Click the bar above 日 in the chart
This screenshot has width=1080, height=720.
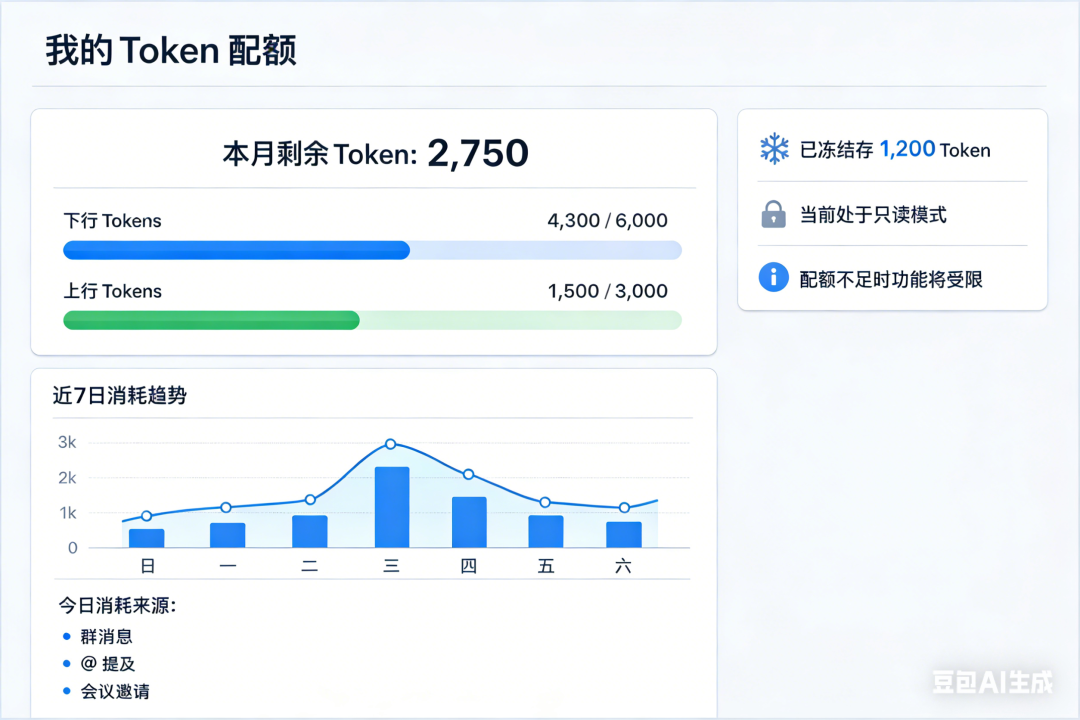click(x=147, y=538)
